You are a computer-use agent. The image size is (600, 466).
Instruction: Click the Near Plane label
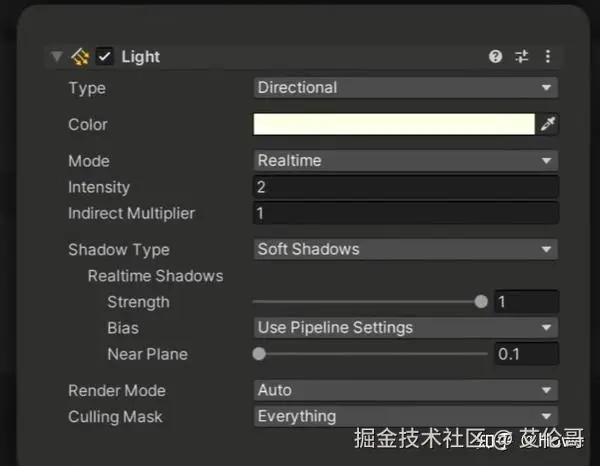pyautogui.click(x=148, y=354)
